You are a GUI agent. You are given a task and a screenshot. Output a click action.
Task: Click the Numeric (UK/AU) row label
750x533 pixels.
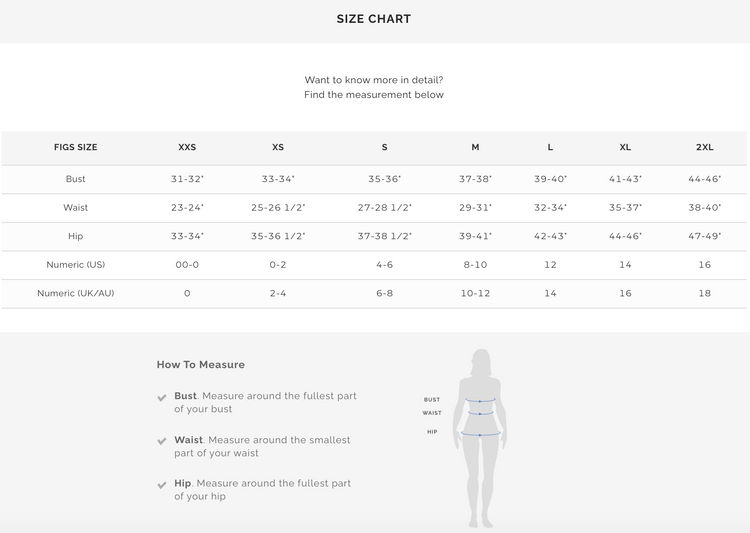pos(76,293)
